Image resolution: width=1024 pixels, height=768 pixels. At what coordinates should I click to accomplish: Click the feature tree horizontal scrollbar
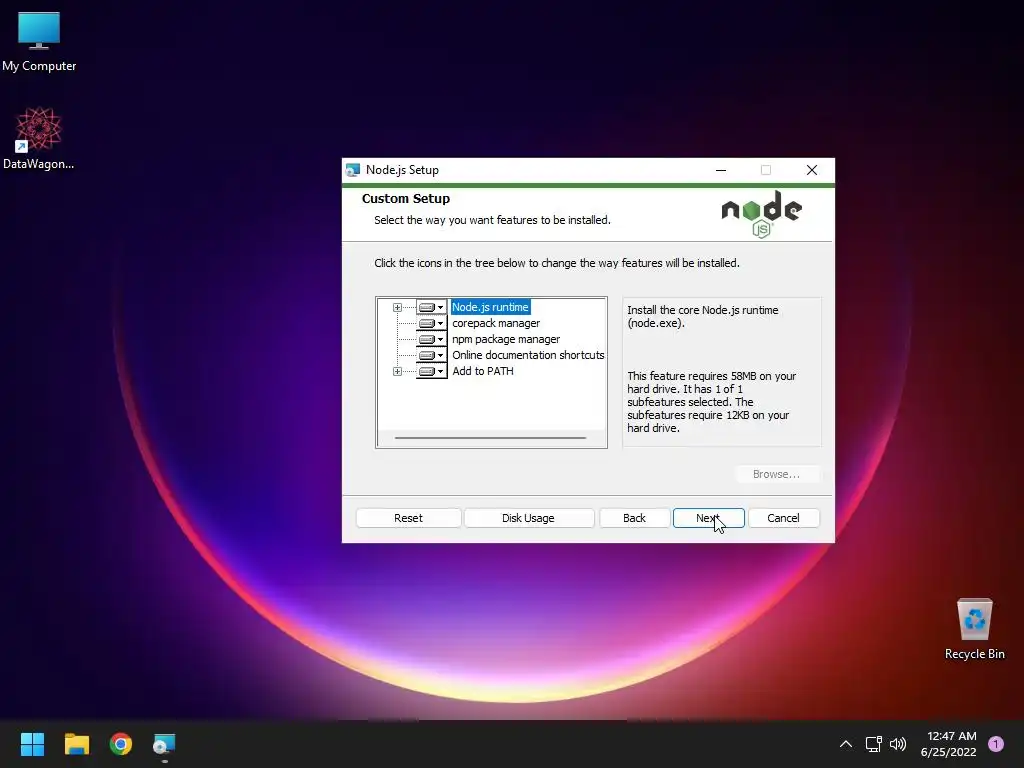490,438
